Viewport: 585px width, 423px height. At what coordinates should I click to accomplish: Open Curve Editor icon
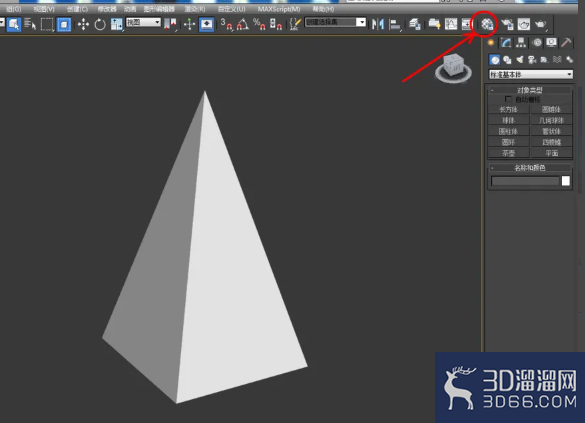451,25
